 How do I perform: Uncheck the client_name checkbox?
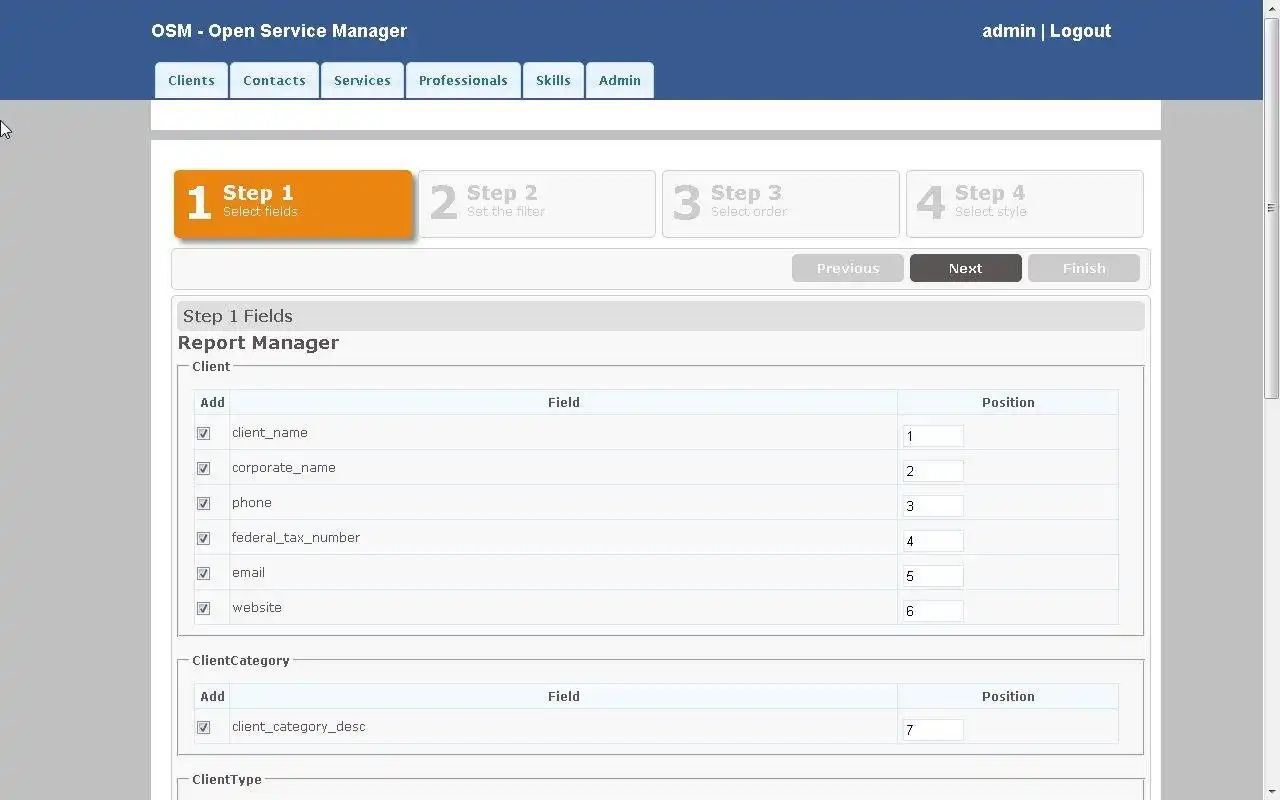[x=204, y=434]
